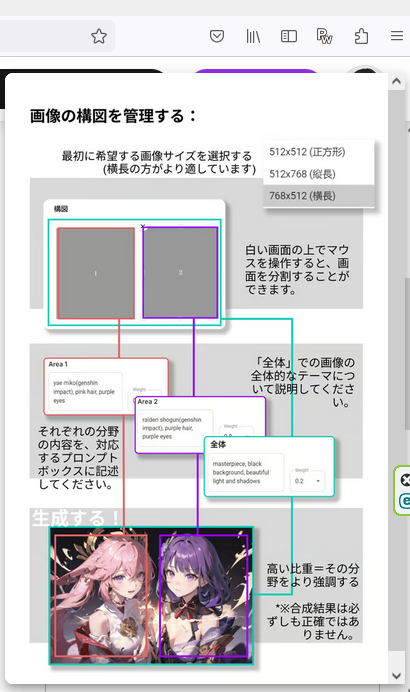Open the Firefox hamburger menu

coord(397,36)
